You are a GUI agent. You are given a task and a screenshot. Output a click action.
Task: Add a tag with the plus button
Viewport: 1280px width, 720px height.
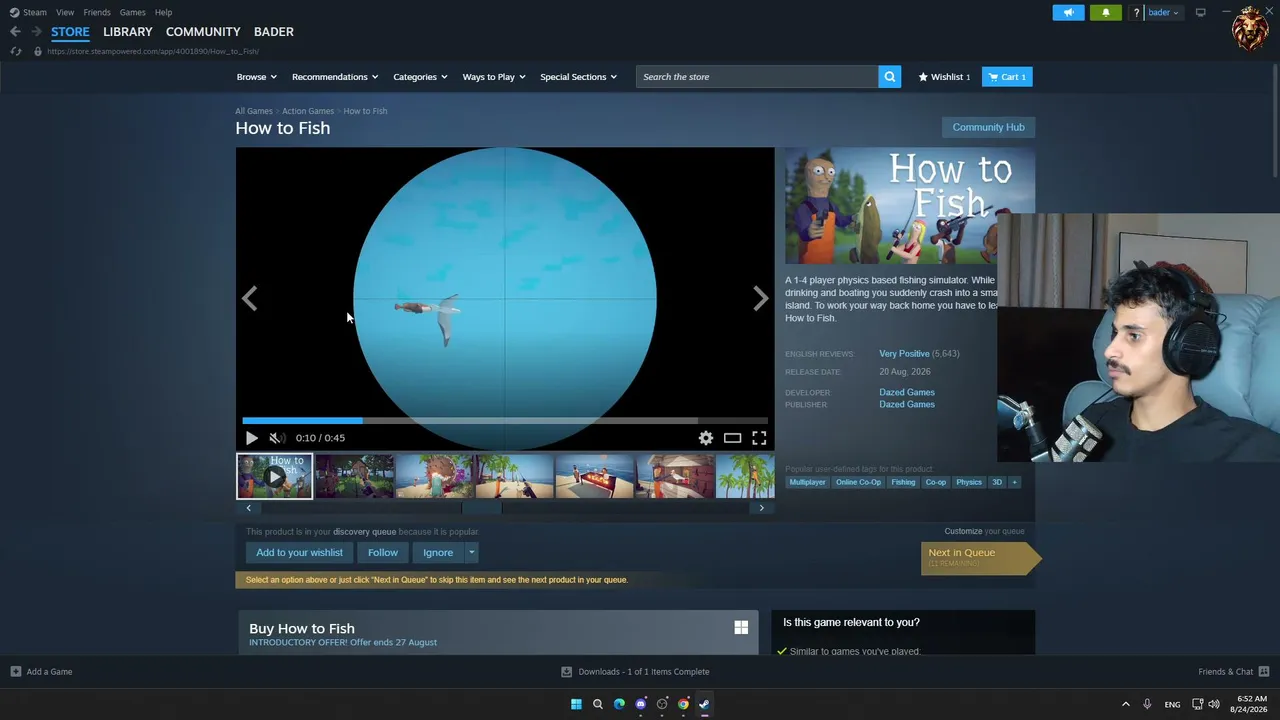tap(1014, 482)
